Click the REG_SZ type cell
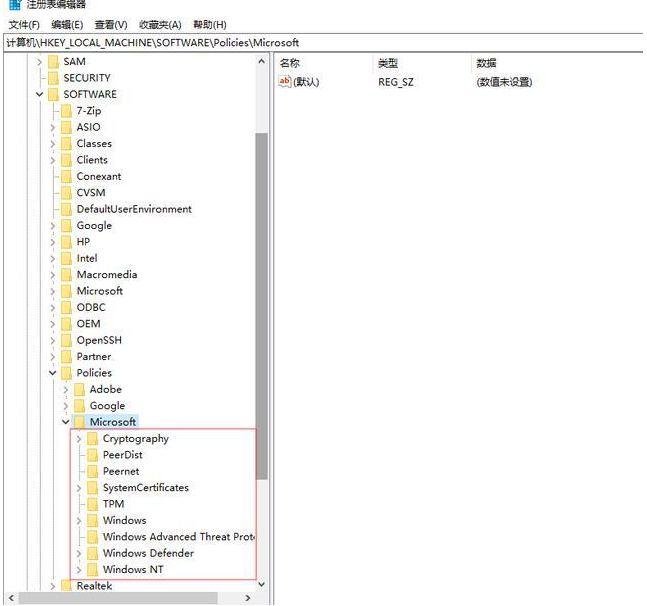This screenshot has height=606, width=647. point(396,82)
